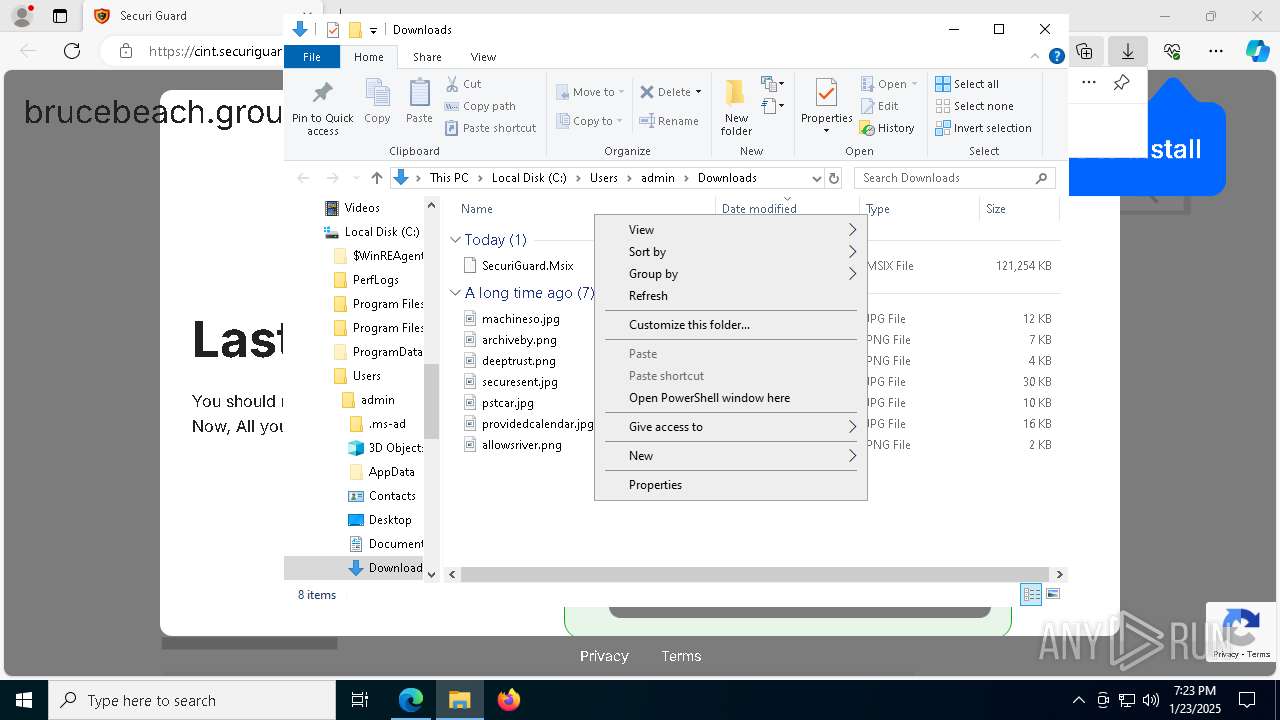Collapse A long time ago group
This screenshot has height=720, width=1280.
455,293
